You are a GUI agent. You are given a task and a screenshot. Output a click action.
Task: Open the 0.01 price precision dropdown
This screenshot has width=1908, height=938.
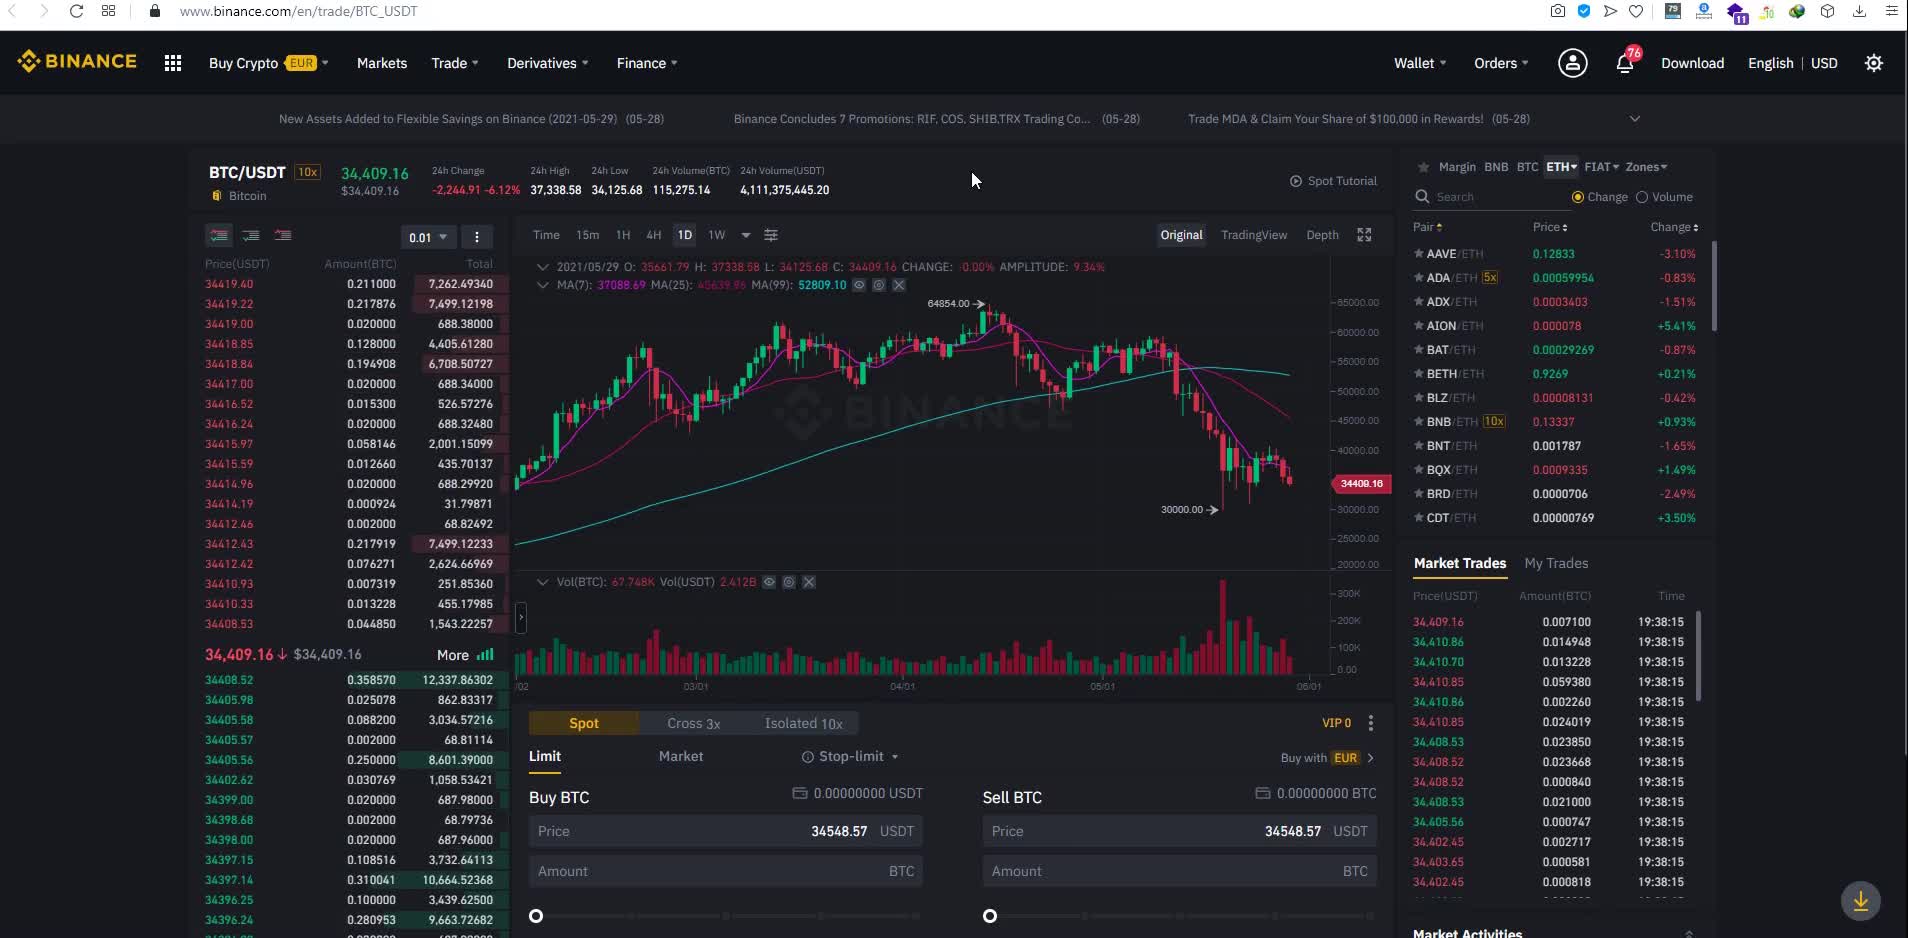(x=428, y=237)
